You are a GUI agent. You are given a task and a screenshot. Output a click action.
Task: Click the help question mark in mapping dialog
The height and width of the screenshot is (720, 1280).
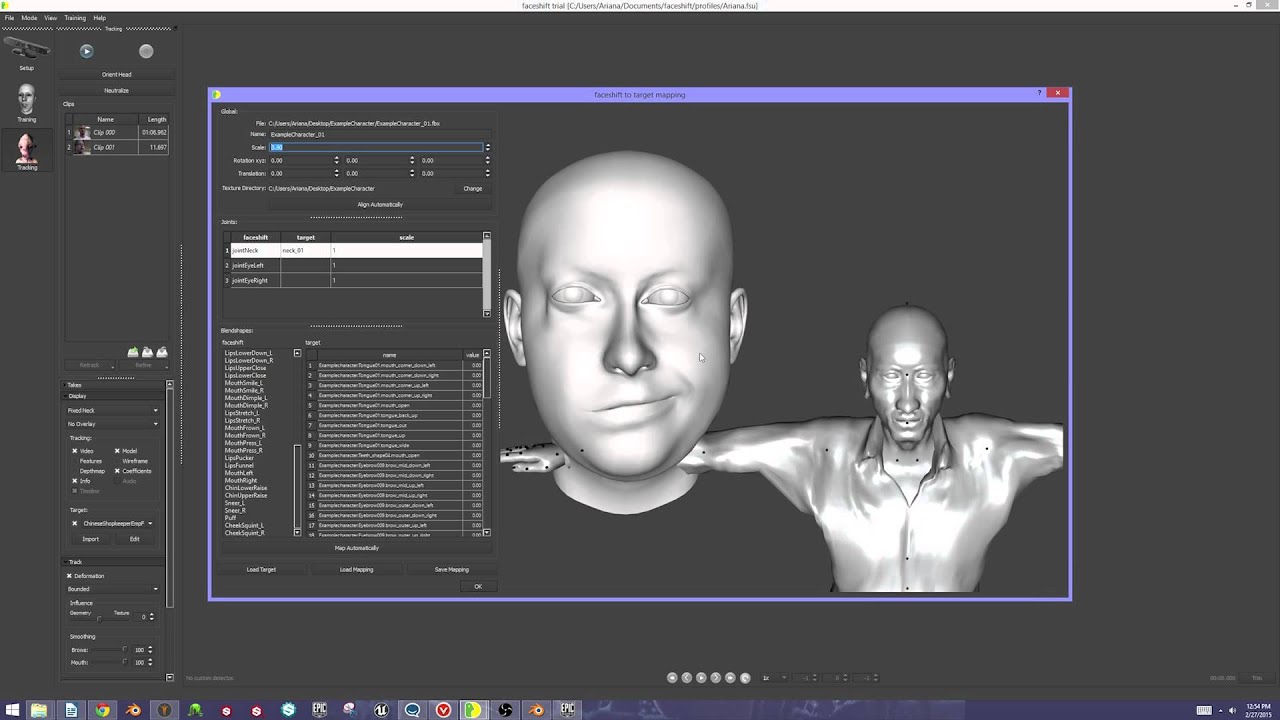tap(1039, 93)
